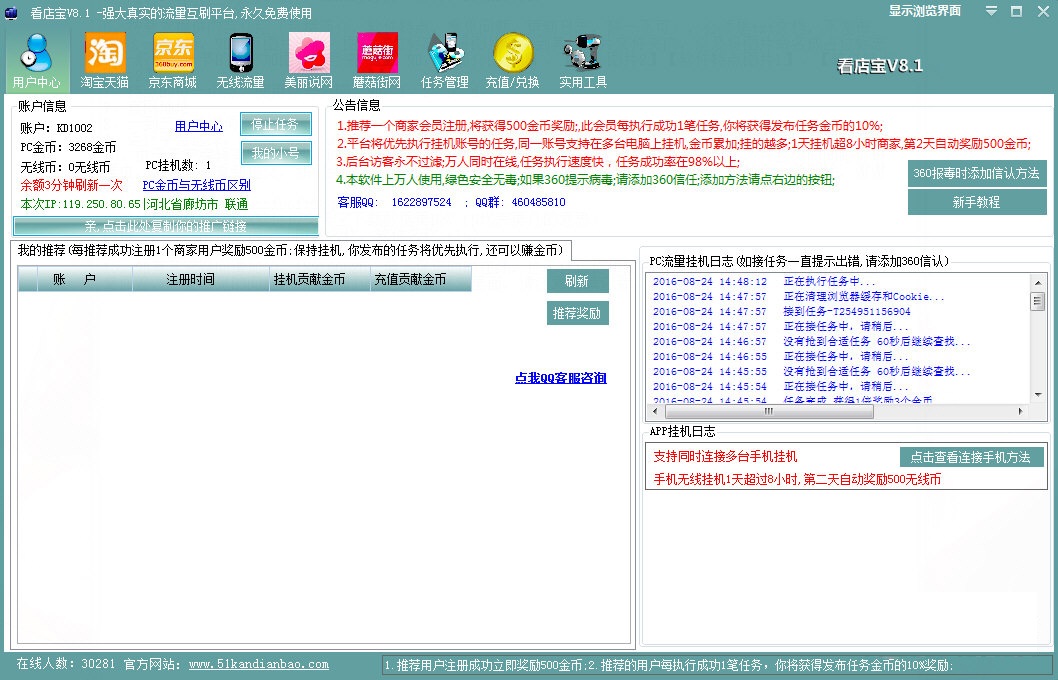
Task: Open the 用户中心 link in account info
Action: tap(198, 127)
